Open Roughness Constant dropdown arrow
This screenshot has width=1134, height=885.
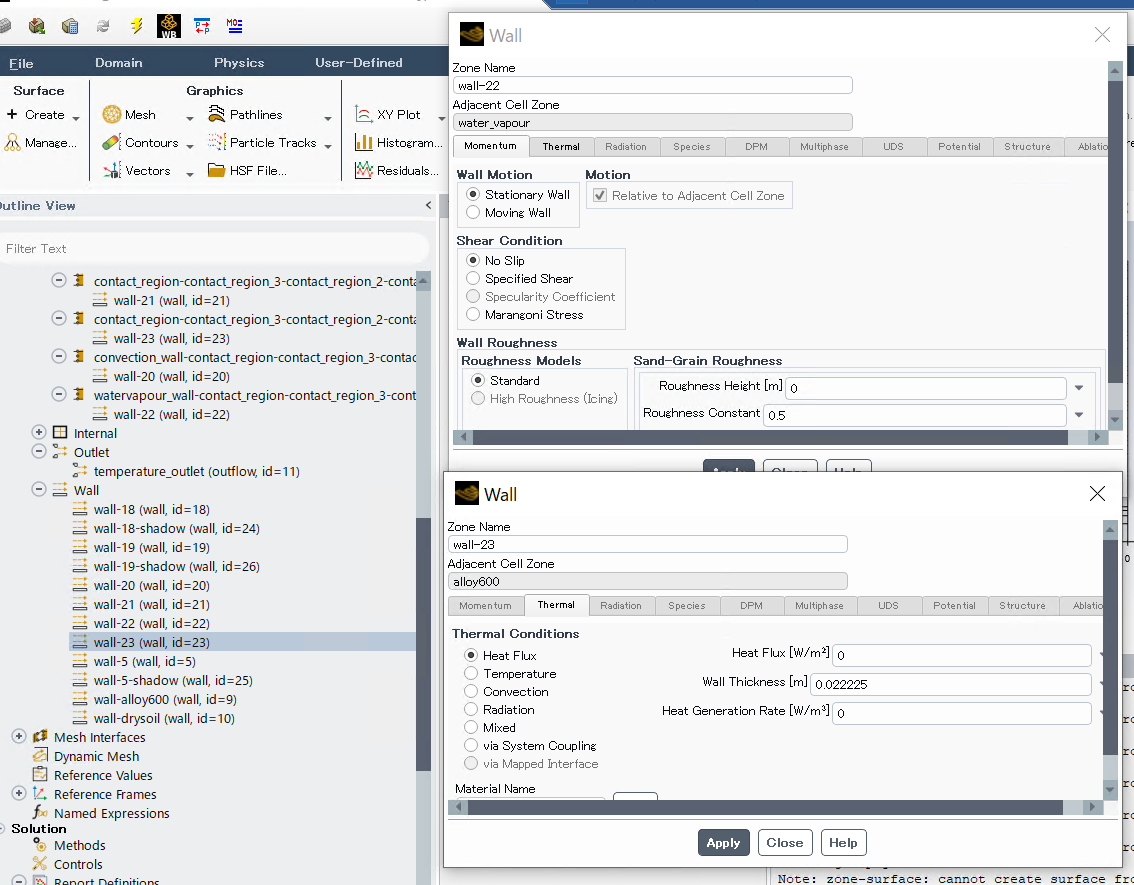point(1079,414)
